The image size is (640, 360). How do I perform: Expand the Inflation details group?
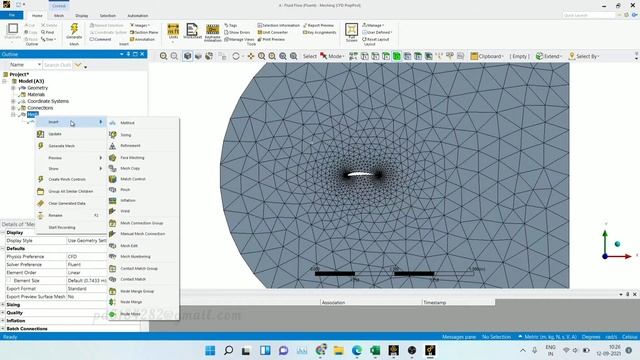pyautogui.click(x=2, y=321)
